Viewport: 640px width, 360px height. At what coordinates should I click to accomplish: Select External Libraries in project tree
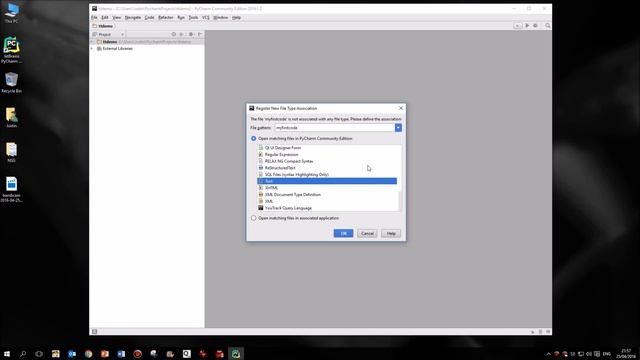(x=118, y=49)
